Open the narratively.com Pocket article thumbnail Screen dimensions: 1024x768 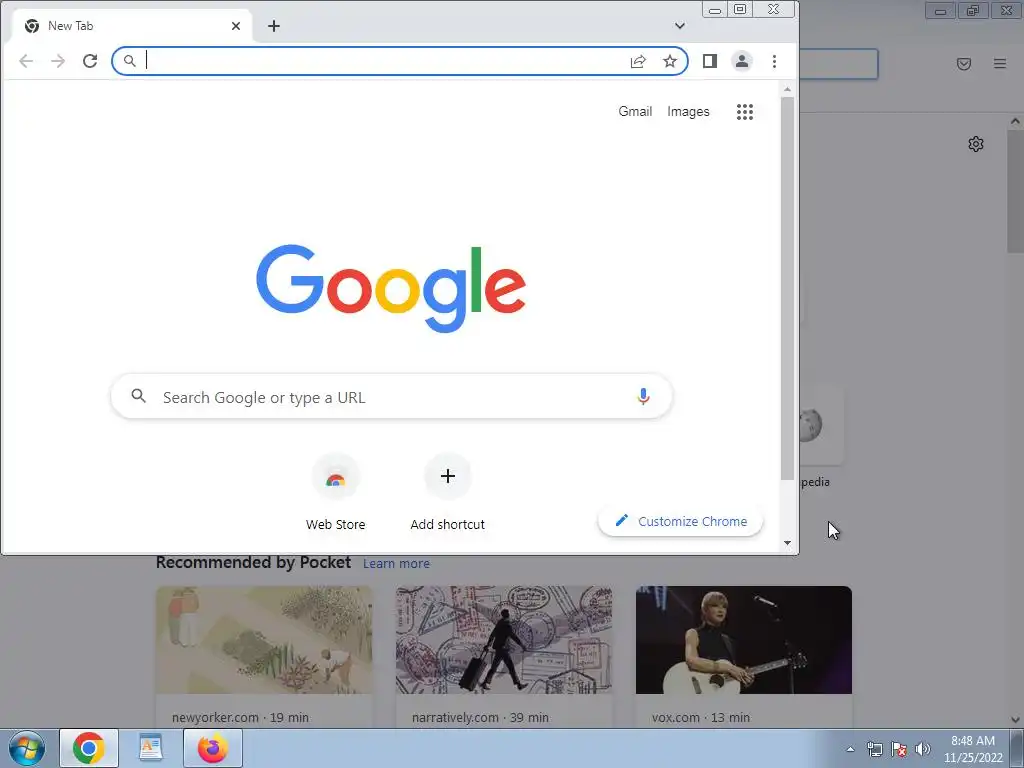click(x=504, y=640)
